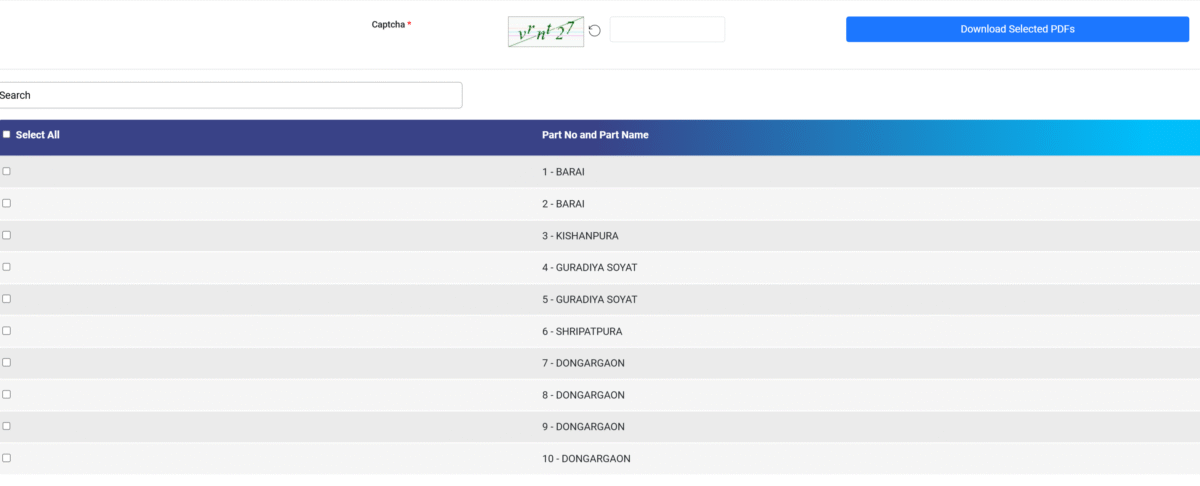Tick the 4 - GURADIYA SOYAT checkbox
Screen dimensions: 1200x486
[x=7, y=267]
